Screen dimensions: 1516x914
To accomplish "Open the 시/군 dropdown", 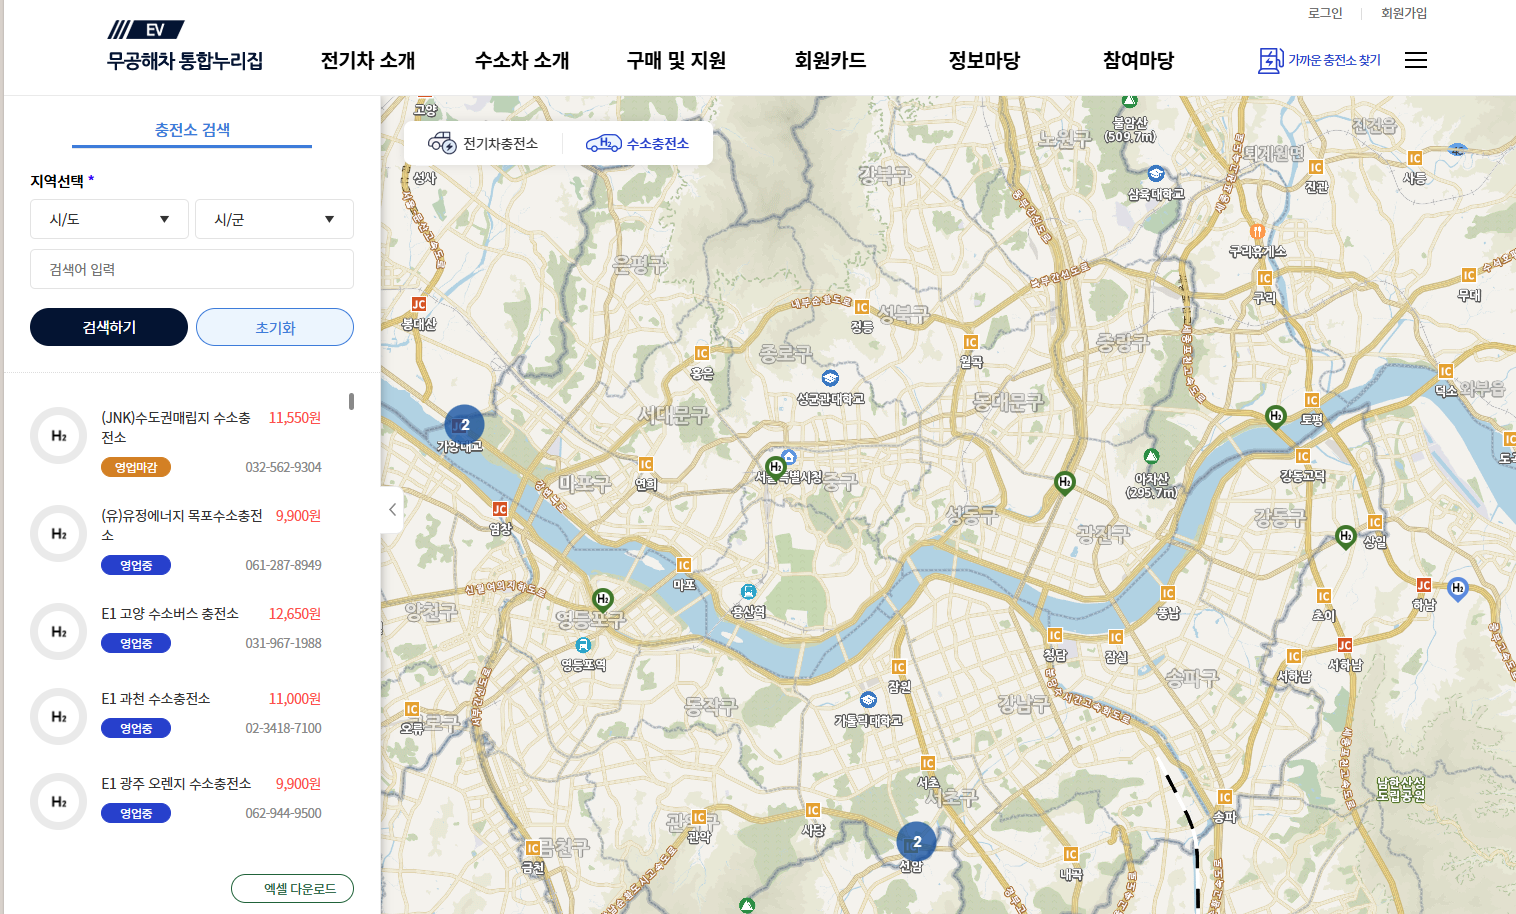I will (x=274, y=219).
